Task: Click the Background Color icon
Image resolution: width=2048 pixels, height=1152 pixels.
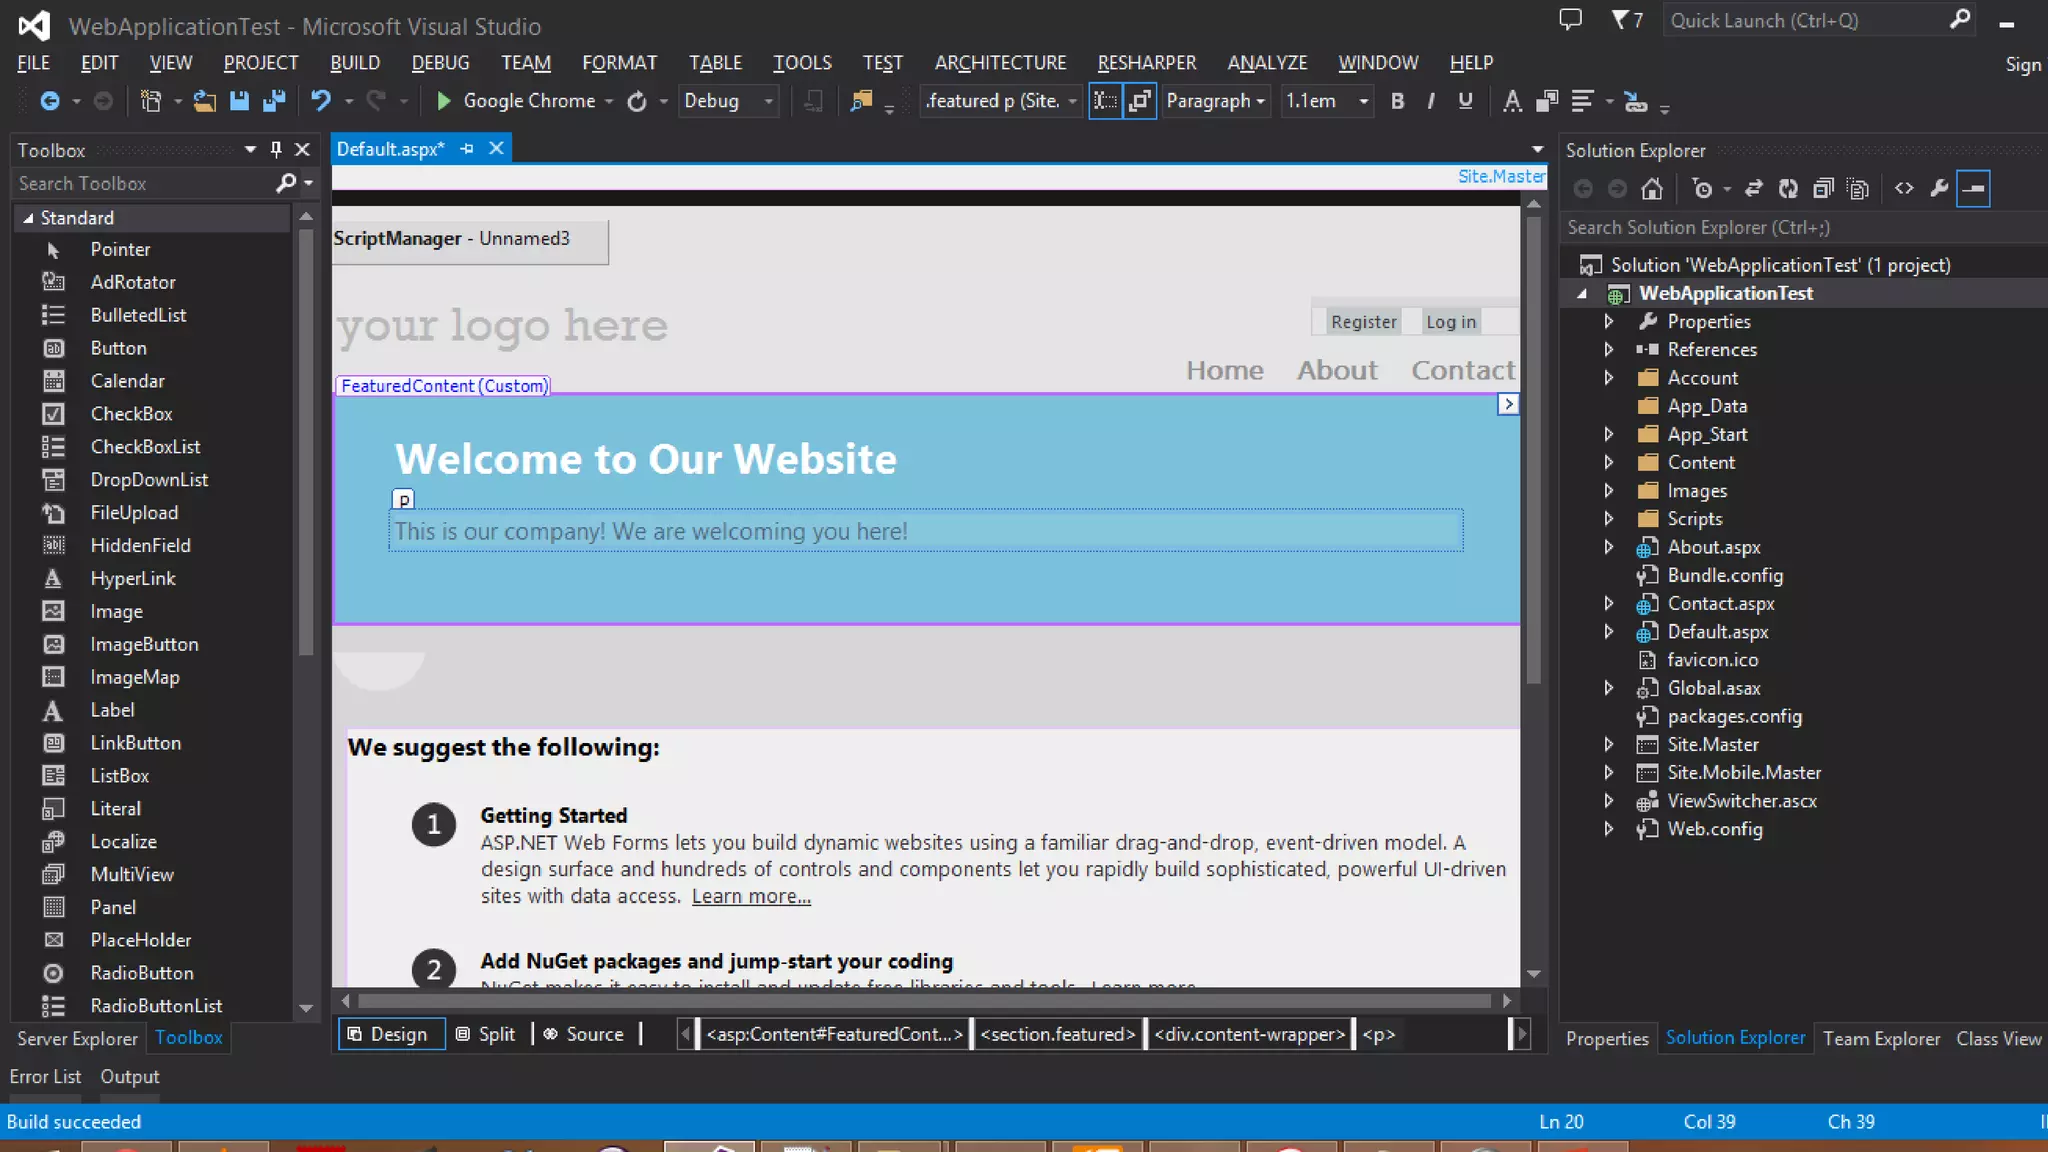Action: (x=1546, y=101)
